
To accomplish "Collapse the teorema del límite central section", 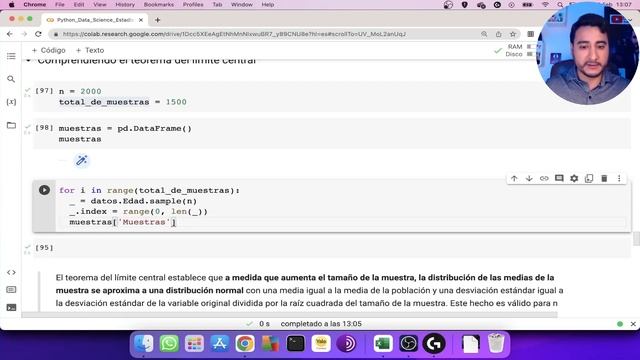I will click(x=28, y=61).
